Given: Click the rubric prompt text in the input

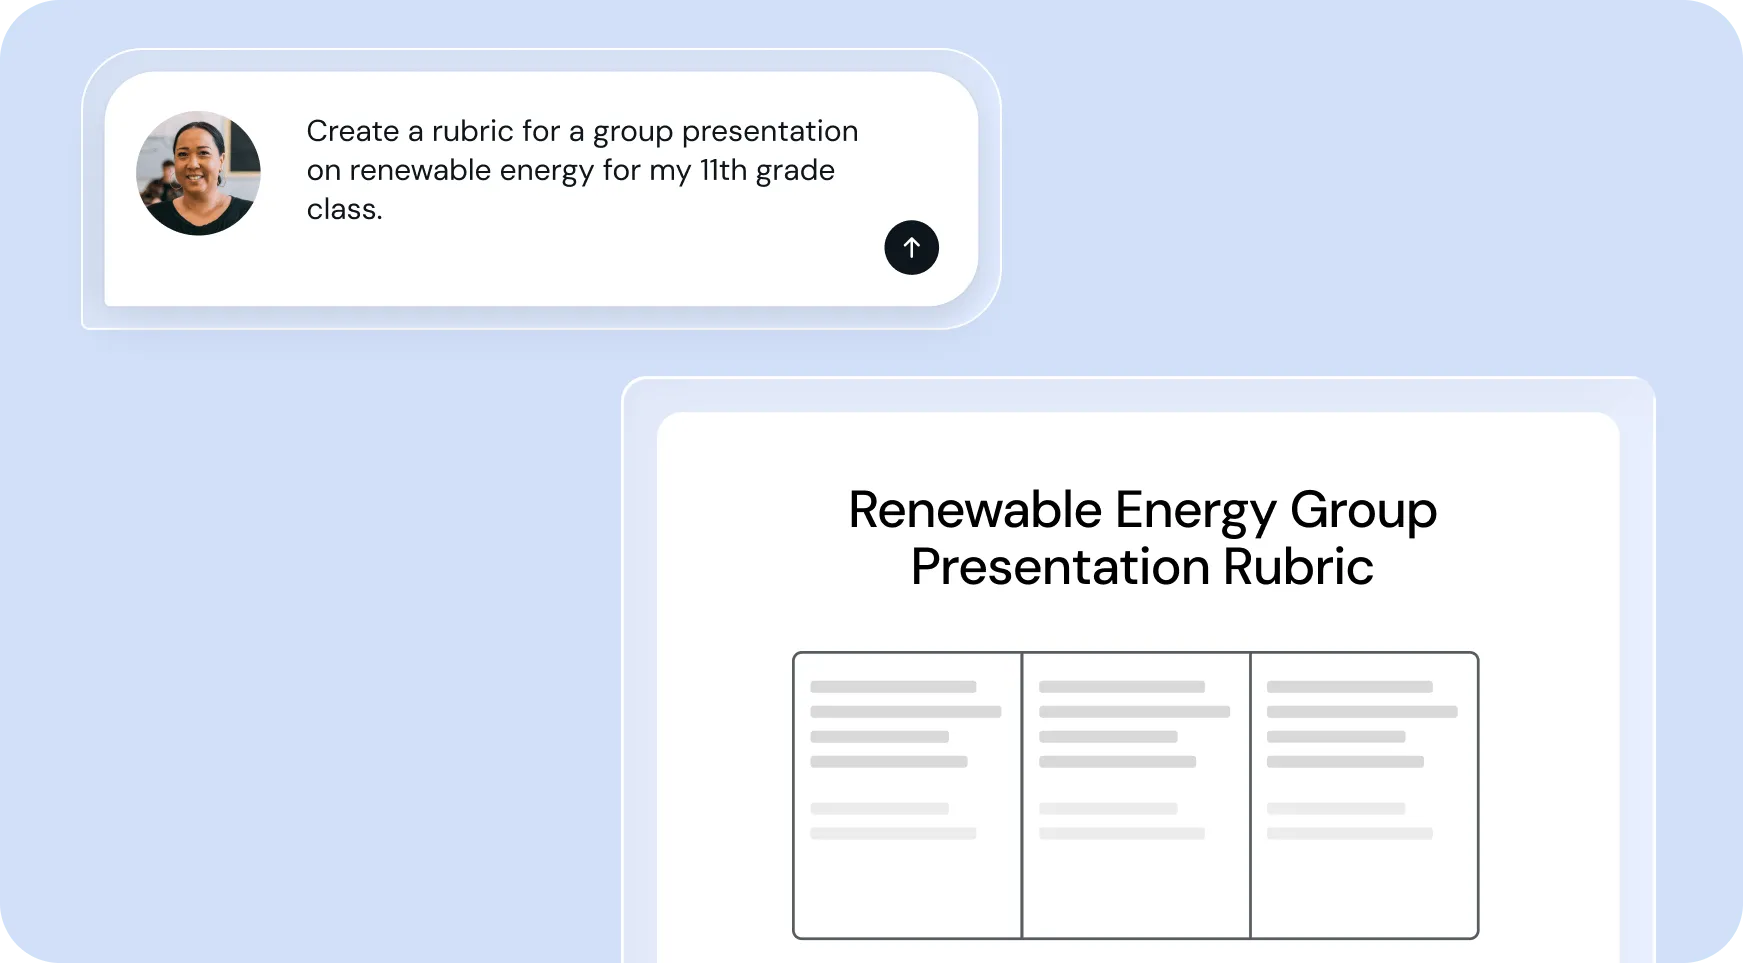Looking at the screenshot, I should point(582,170).
